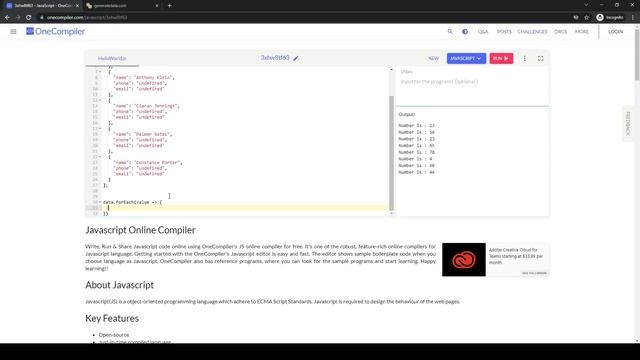Open the FEEDBACK side tab
Screen dimensions: 640x360
[628, 124]
